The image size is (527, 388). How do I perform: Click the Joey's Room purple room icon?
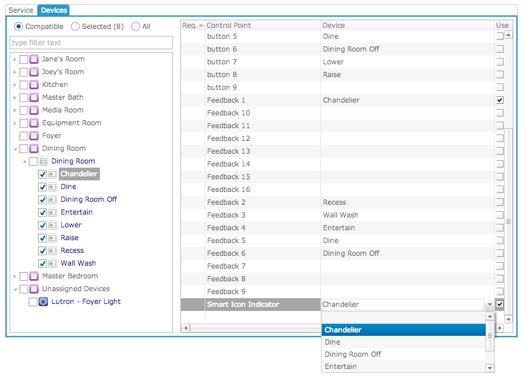(34, 72)
